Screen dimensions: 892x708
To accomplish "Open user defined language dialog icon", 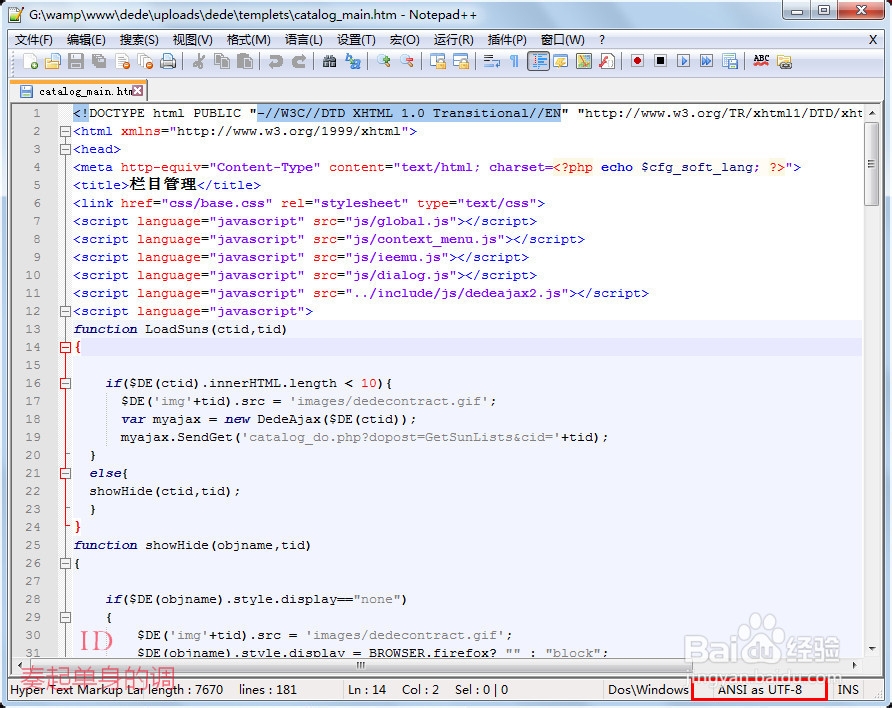I will (560, 61).
